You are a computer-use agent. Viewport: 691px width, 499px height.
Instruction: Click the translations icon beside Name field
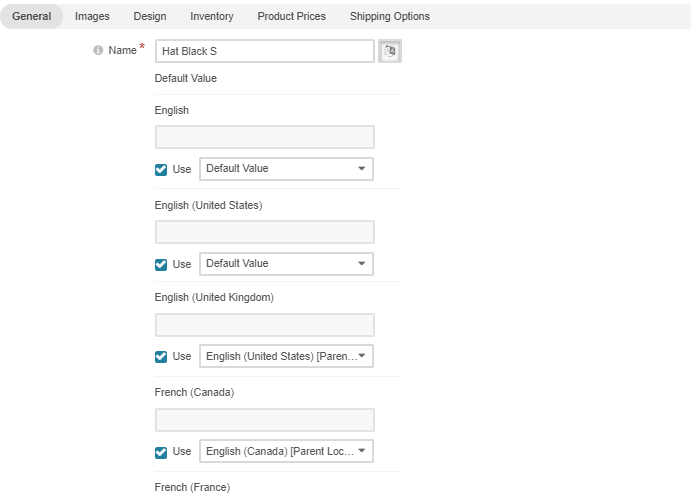tap(390, 51)
